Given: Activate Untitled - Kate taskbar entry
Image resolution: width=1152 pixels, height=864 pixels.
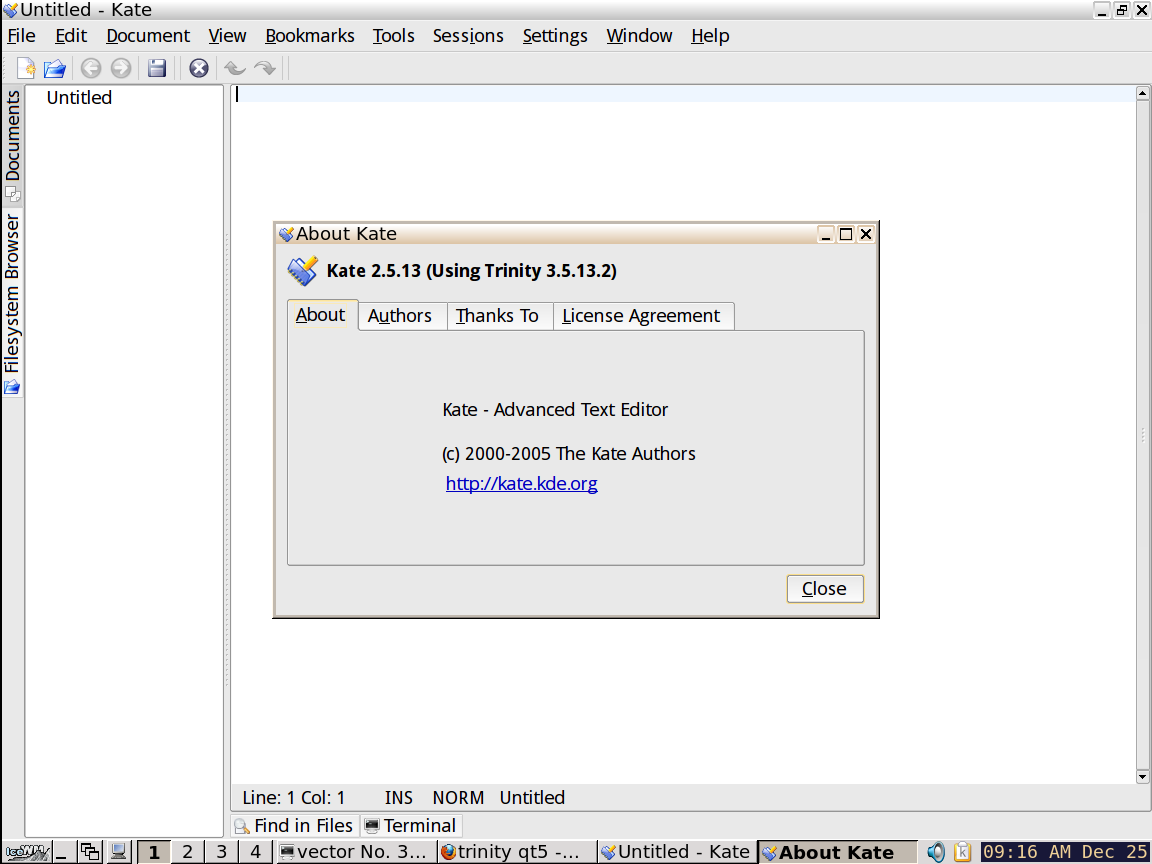Looking at the screenshot, I should pyautogui.click(x=677, y=852).
